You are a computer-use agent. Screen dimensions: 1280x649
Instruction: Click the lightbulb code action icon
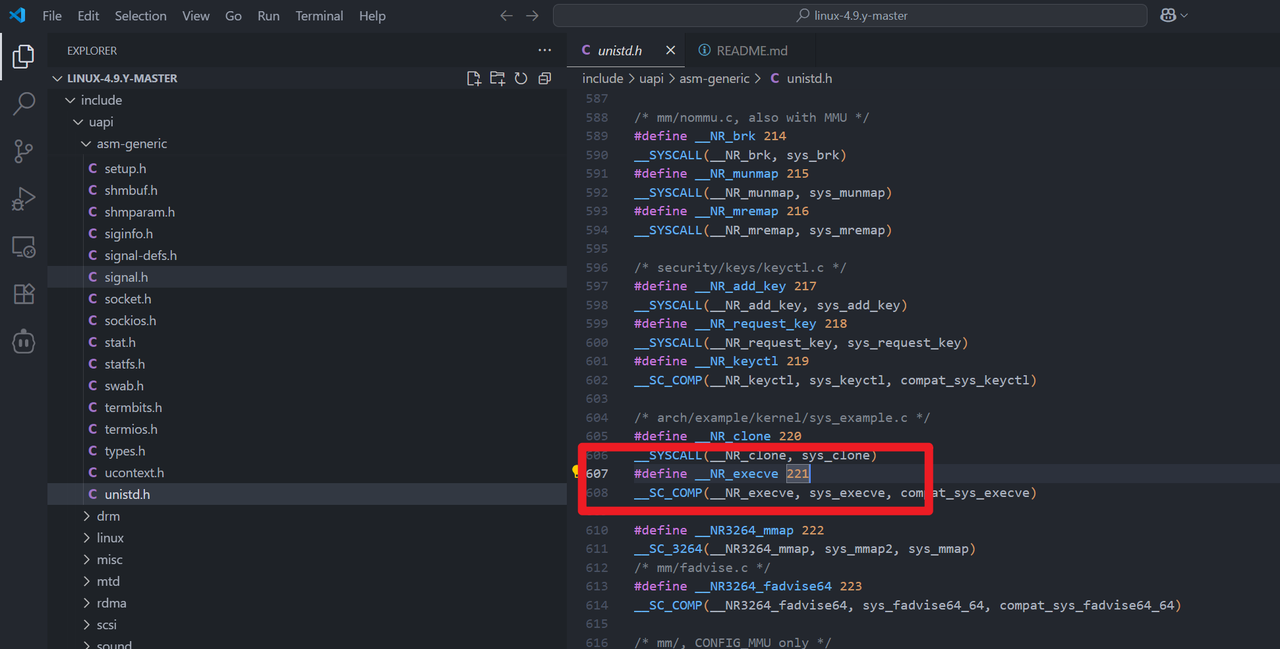point(576,471)
